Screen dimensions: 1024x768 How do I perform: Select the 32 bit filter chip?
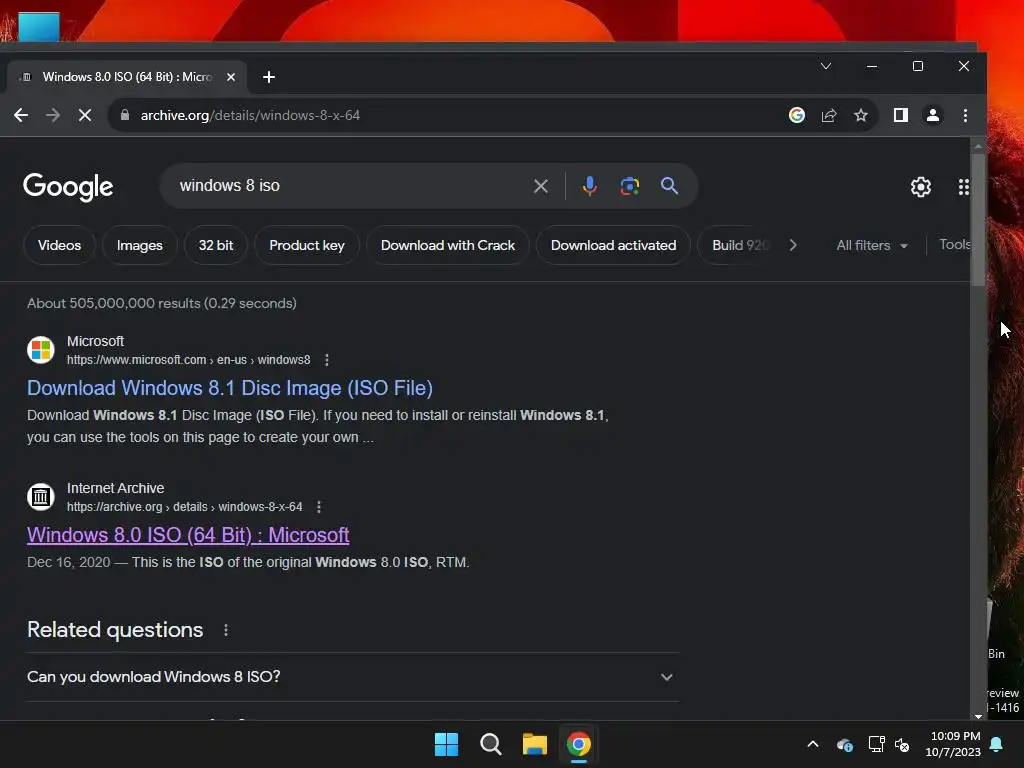coord(216,246)
